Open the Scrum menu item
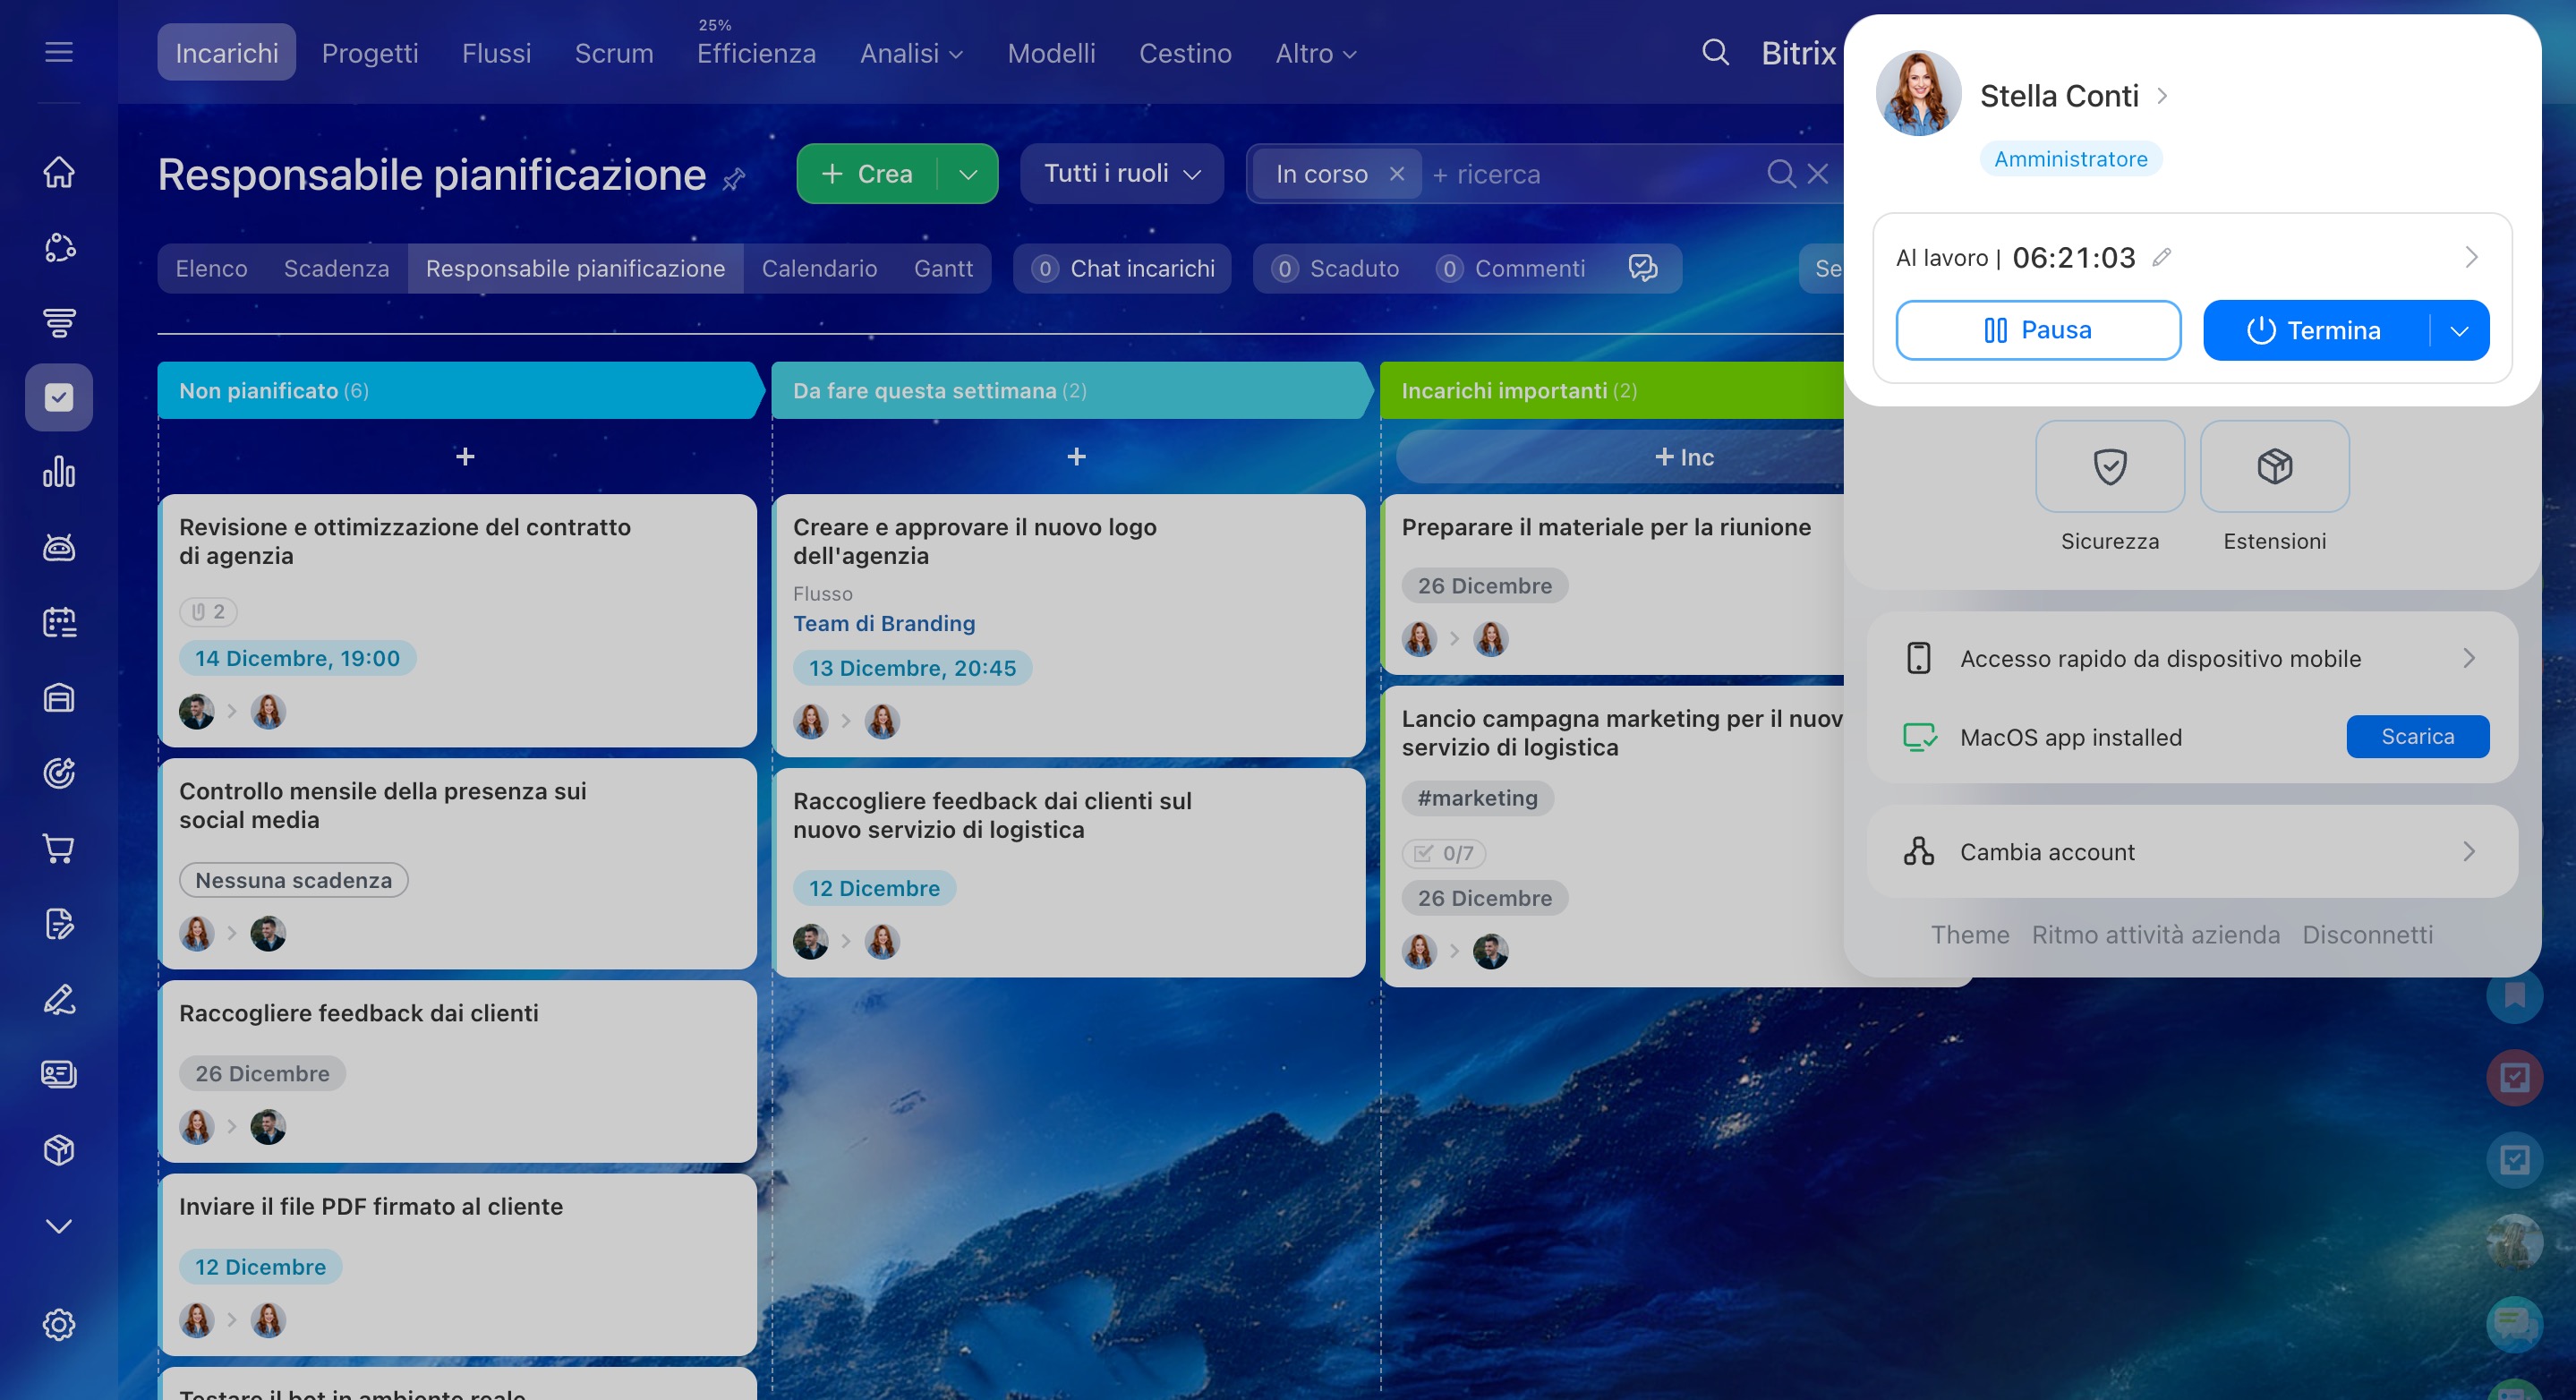The image size is (2576, 1400). [x=613, y=53]
